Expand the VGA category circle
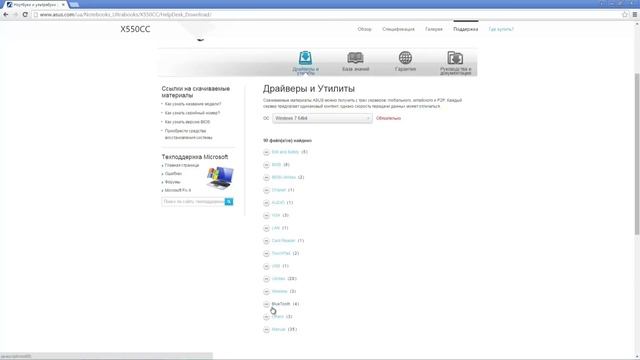This screenshot has width=640, height=360. 266,216
